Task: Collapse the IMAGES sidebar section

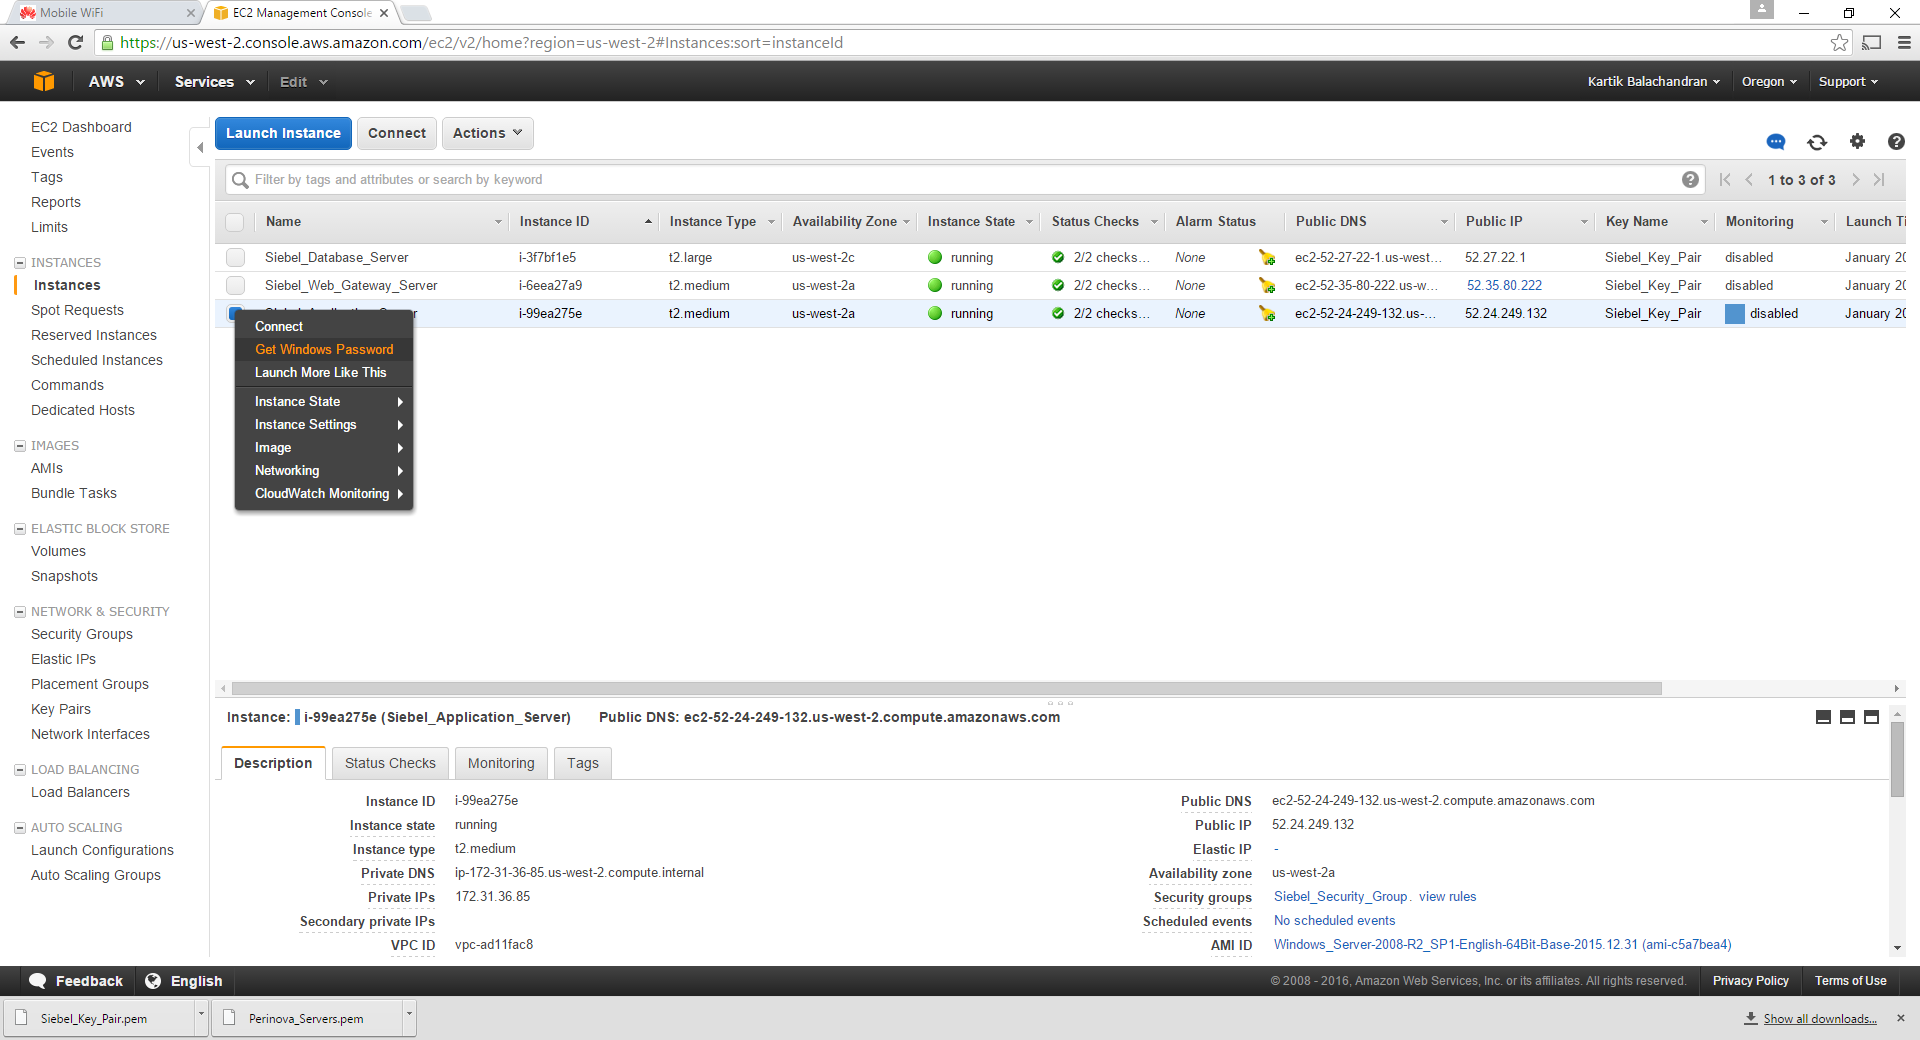Action: click(x=20, y=446)
